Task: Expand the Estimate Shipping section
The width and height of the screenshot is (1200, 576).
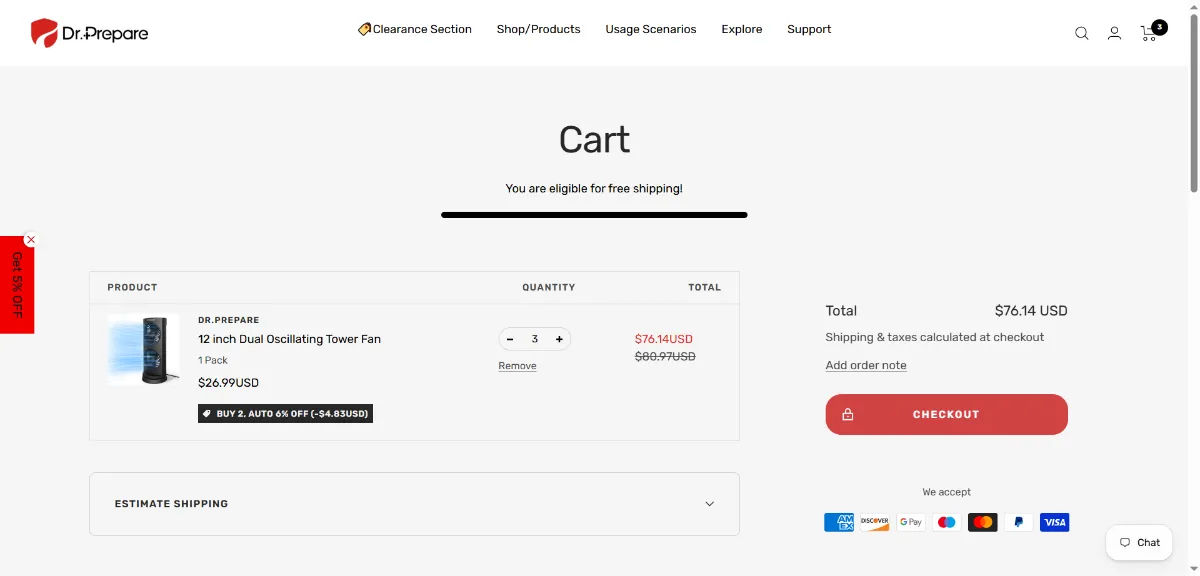Action: (x=414, y=504)
